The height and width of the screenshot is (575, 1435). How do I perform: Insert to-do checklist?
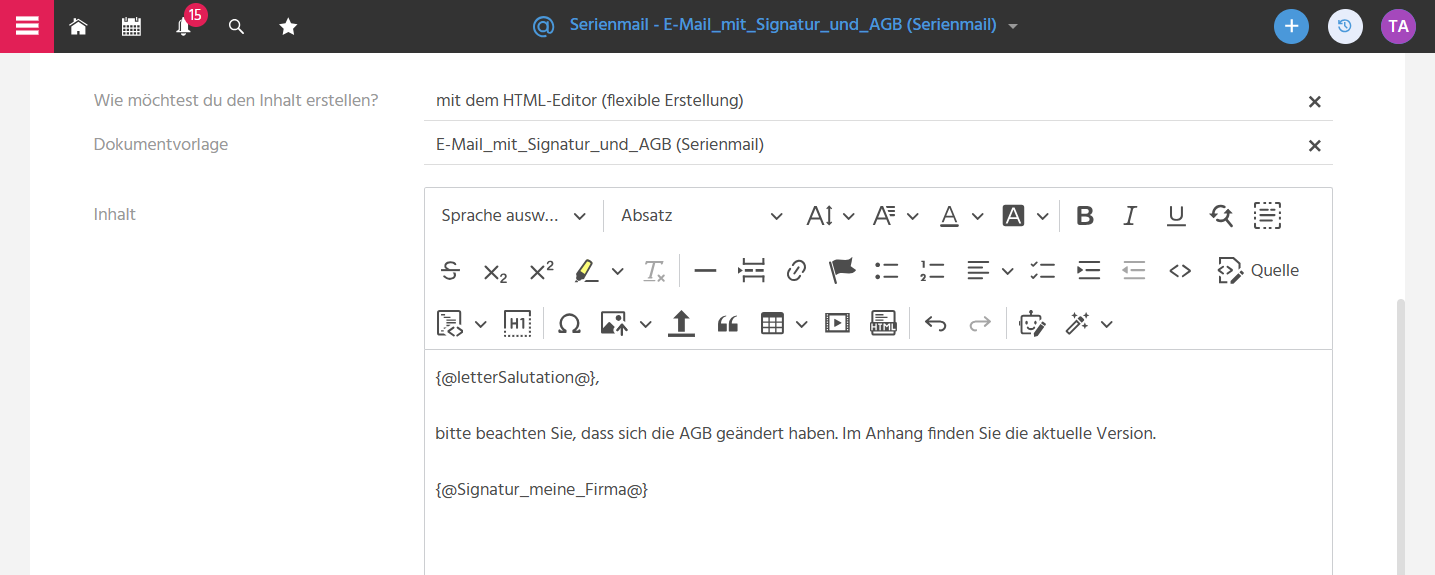coord(1043,270)
